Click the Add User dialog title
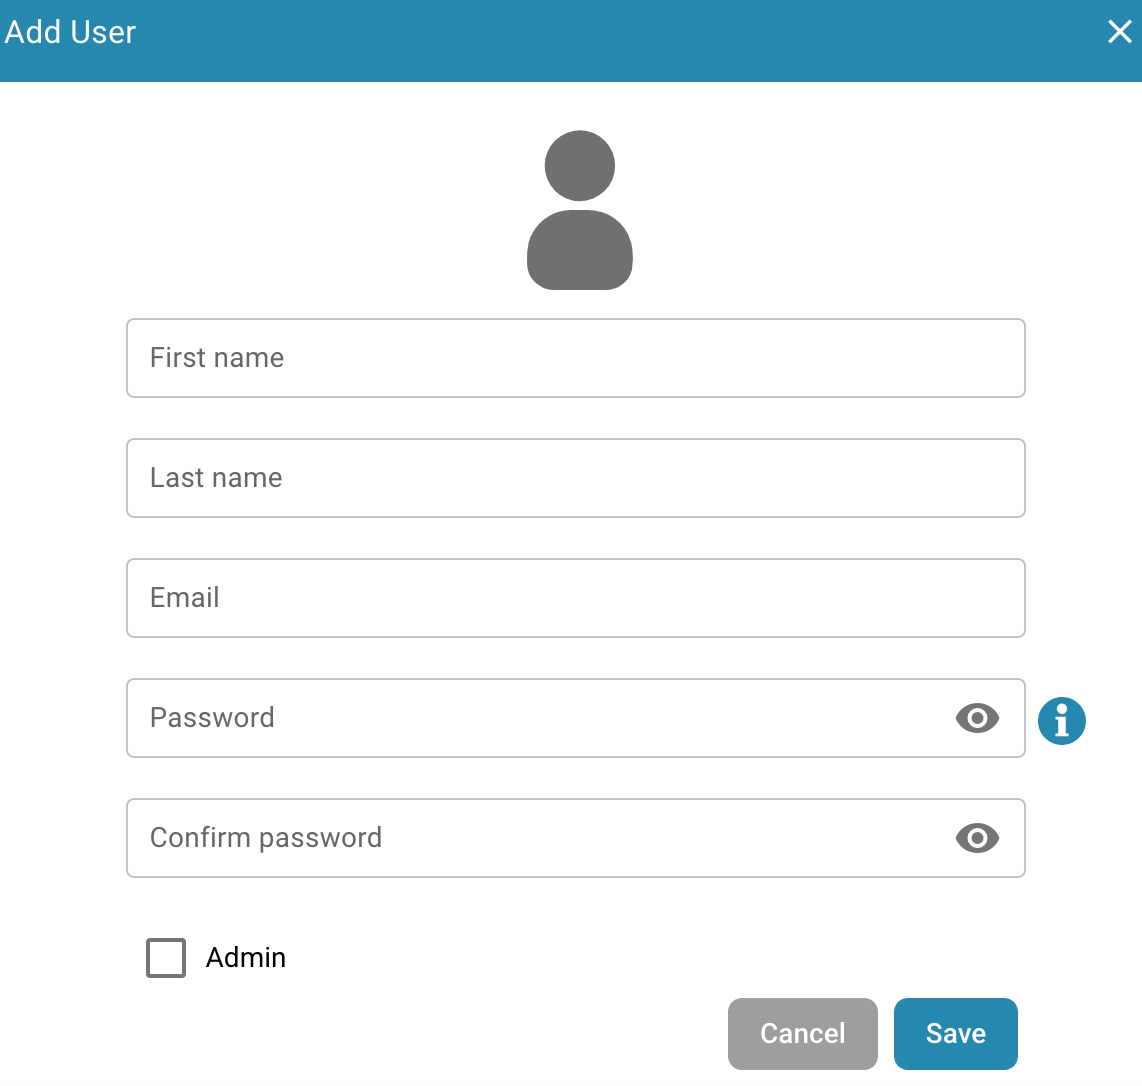This screenshot has width=1142, height=1086. coord(70,32)
